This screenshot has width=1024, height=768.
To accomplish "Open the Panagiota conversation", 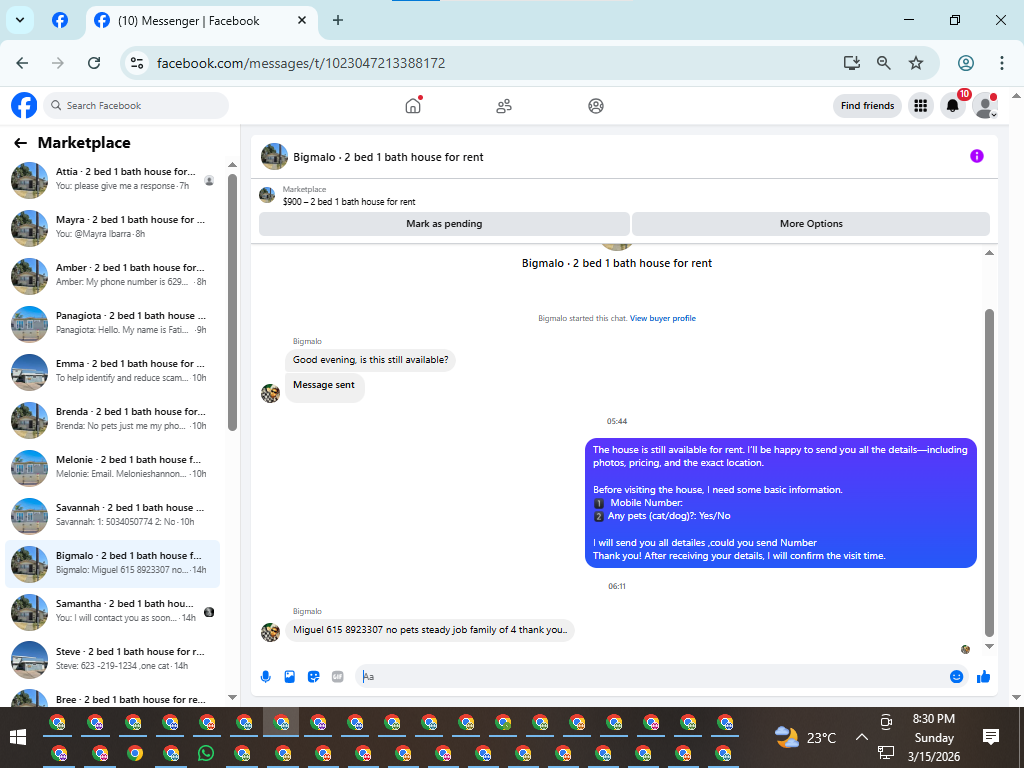I will tap(112, 323).
